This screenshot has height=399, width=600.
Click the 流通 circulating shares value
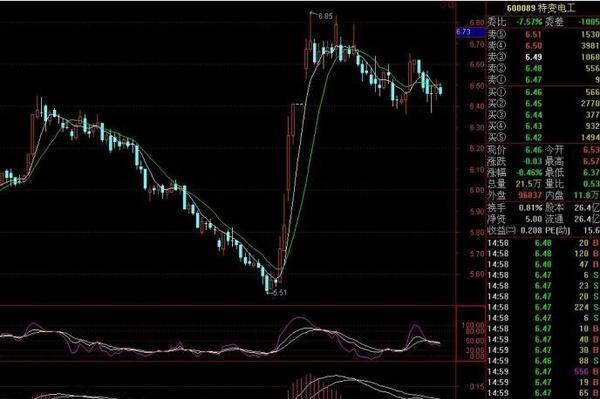587,219
